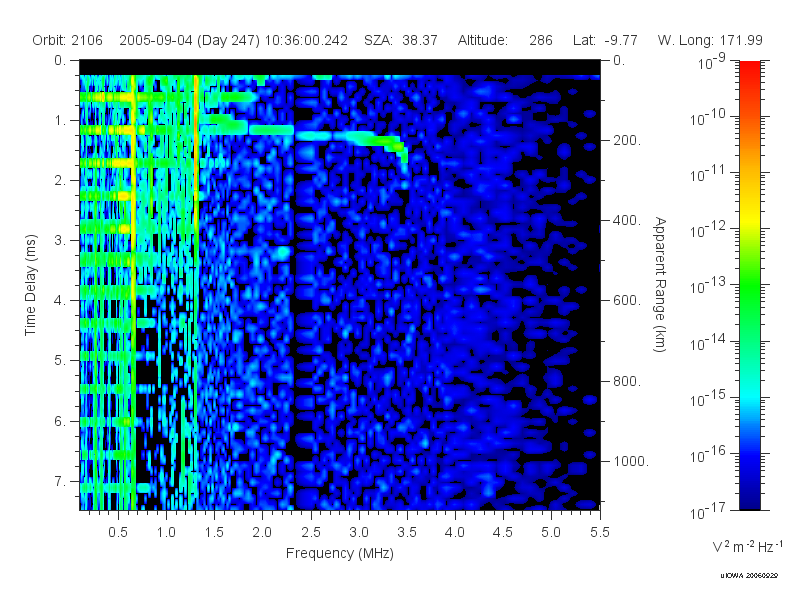The image size is (800, 600).
Task: Click the 4. time delay tick label
Action: coord(60,301)
